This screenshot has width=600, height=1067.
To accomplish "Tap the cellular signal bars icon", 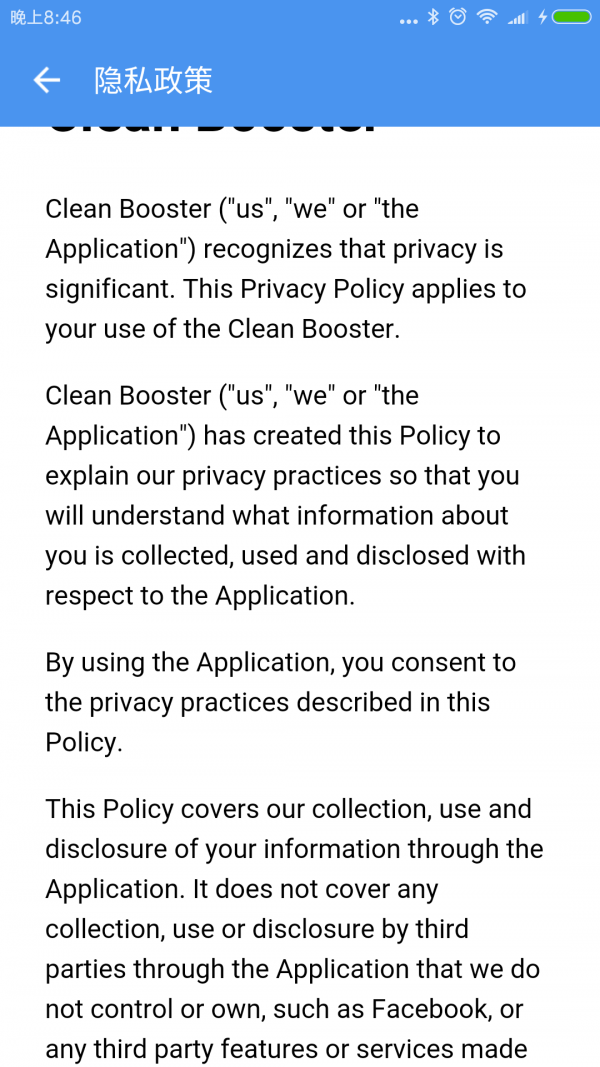I will 518,18.
